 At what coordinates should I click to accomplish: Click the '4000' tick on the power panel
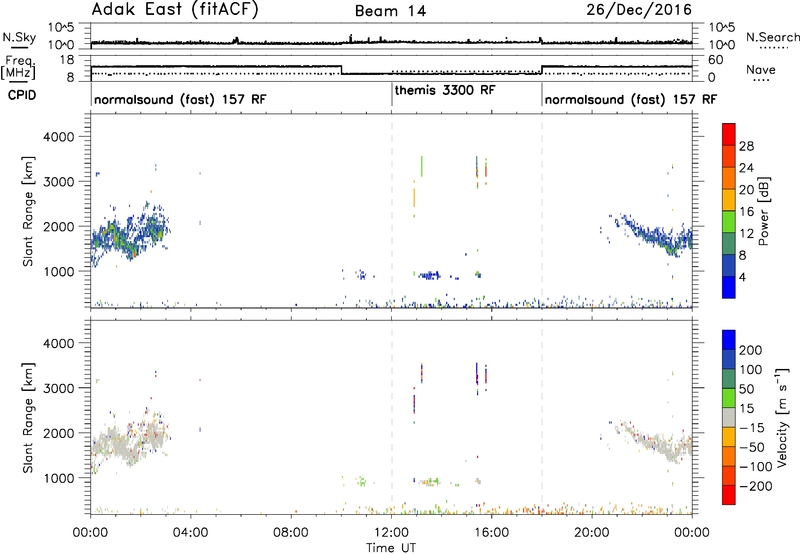point(58,137)
